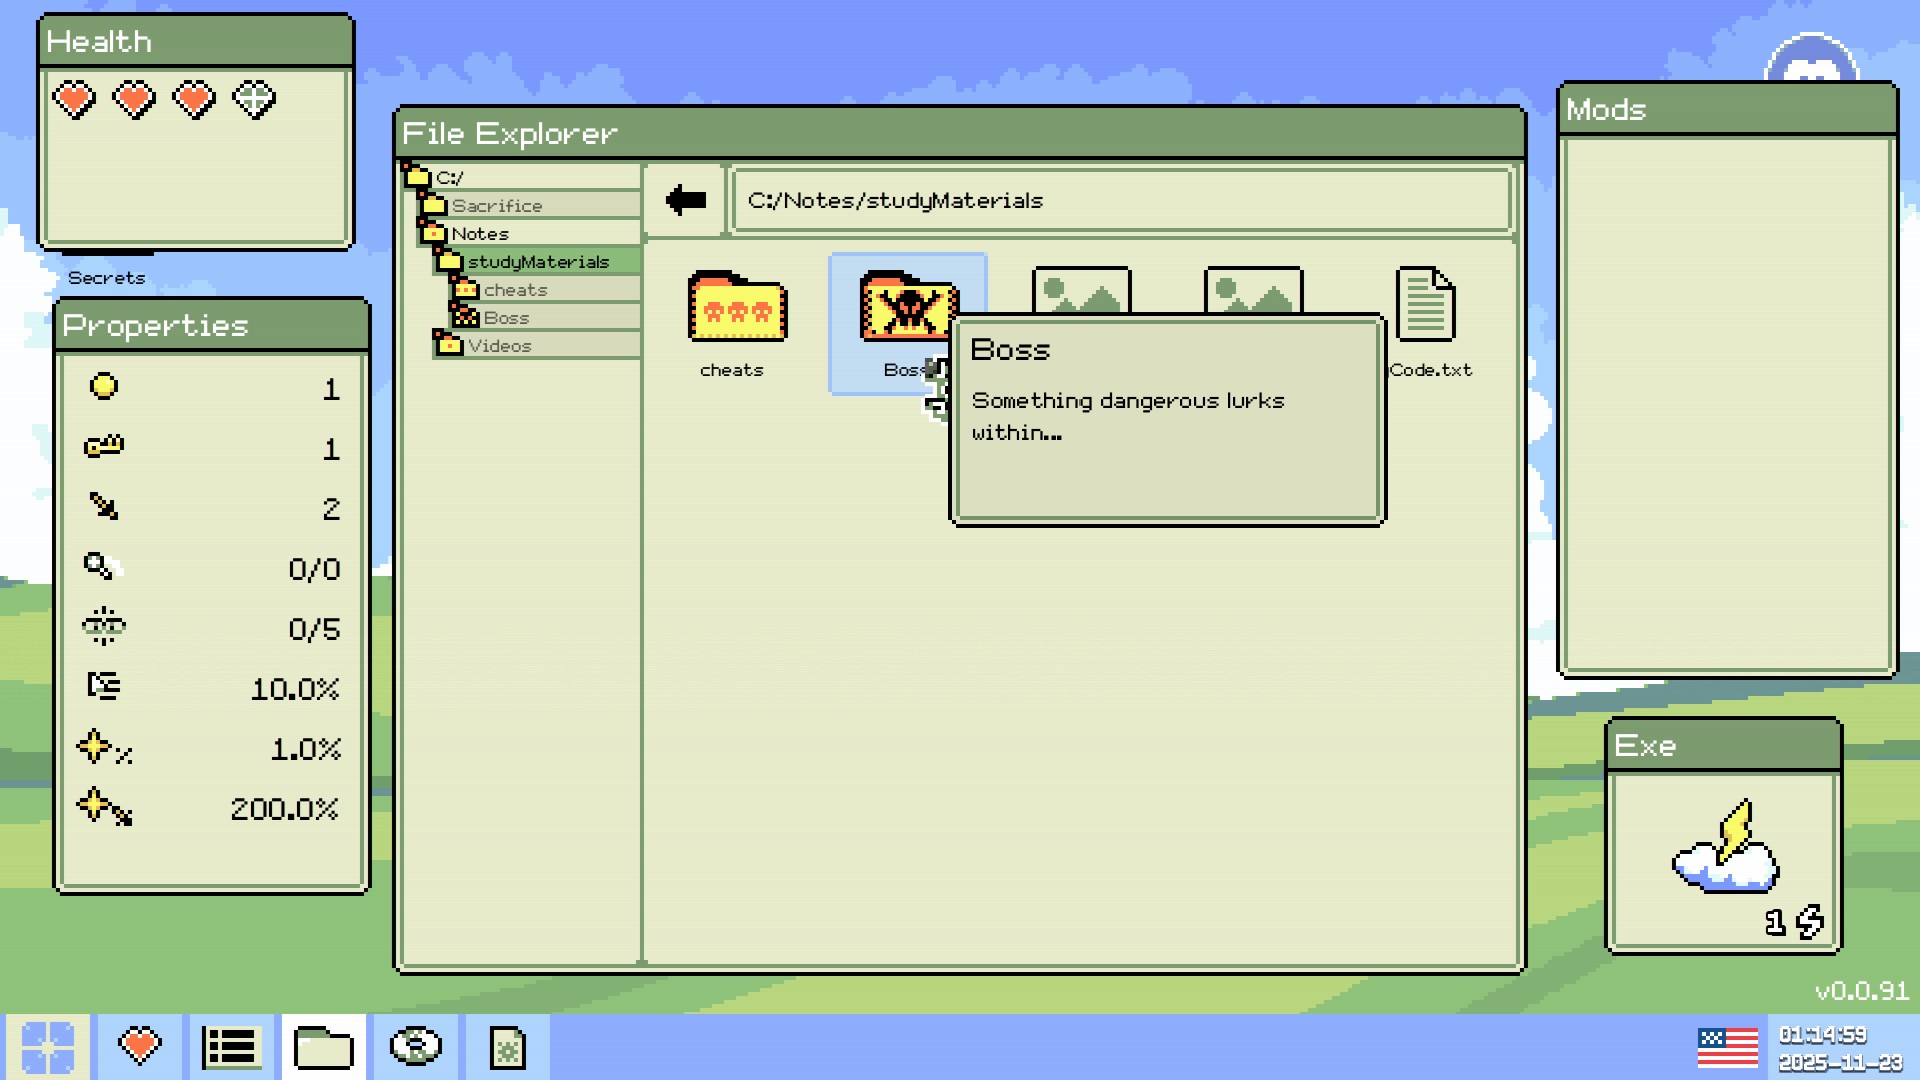
Task: Open the list Properties taskbar icon
Action: [x=231, y=1046]
